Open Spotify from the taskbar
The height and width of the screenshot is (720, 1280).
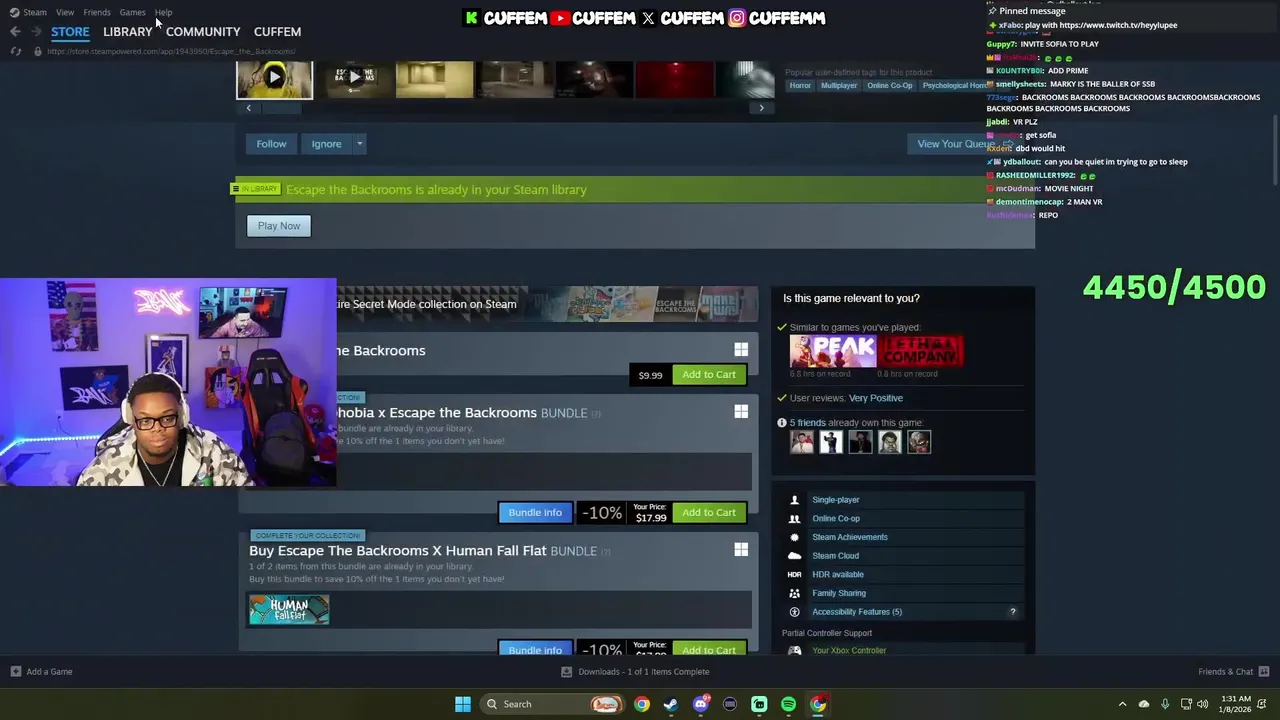pos(788,704)
